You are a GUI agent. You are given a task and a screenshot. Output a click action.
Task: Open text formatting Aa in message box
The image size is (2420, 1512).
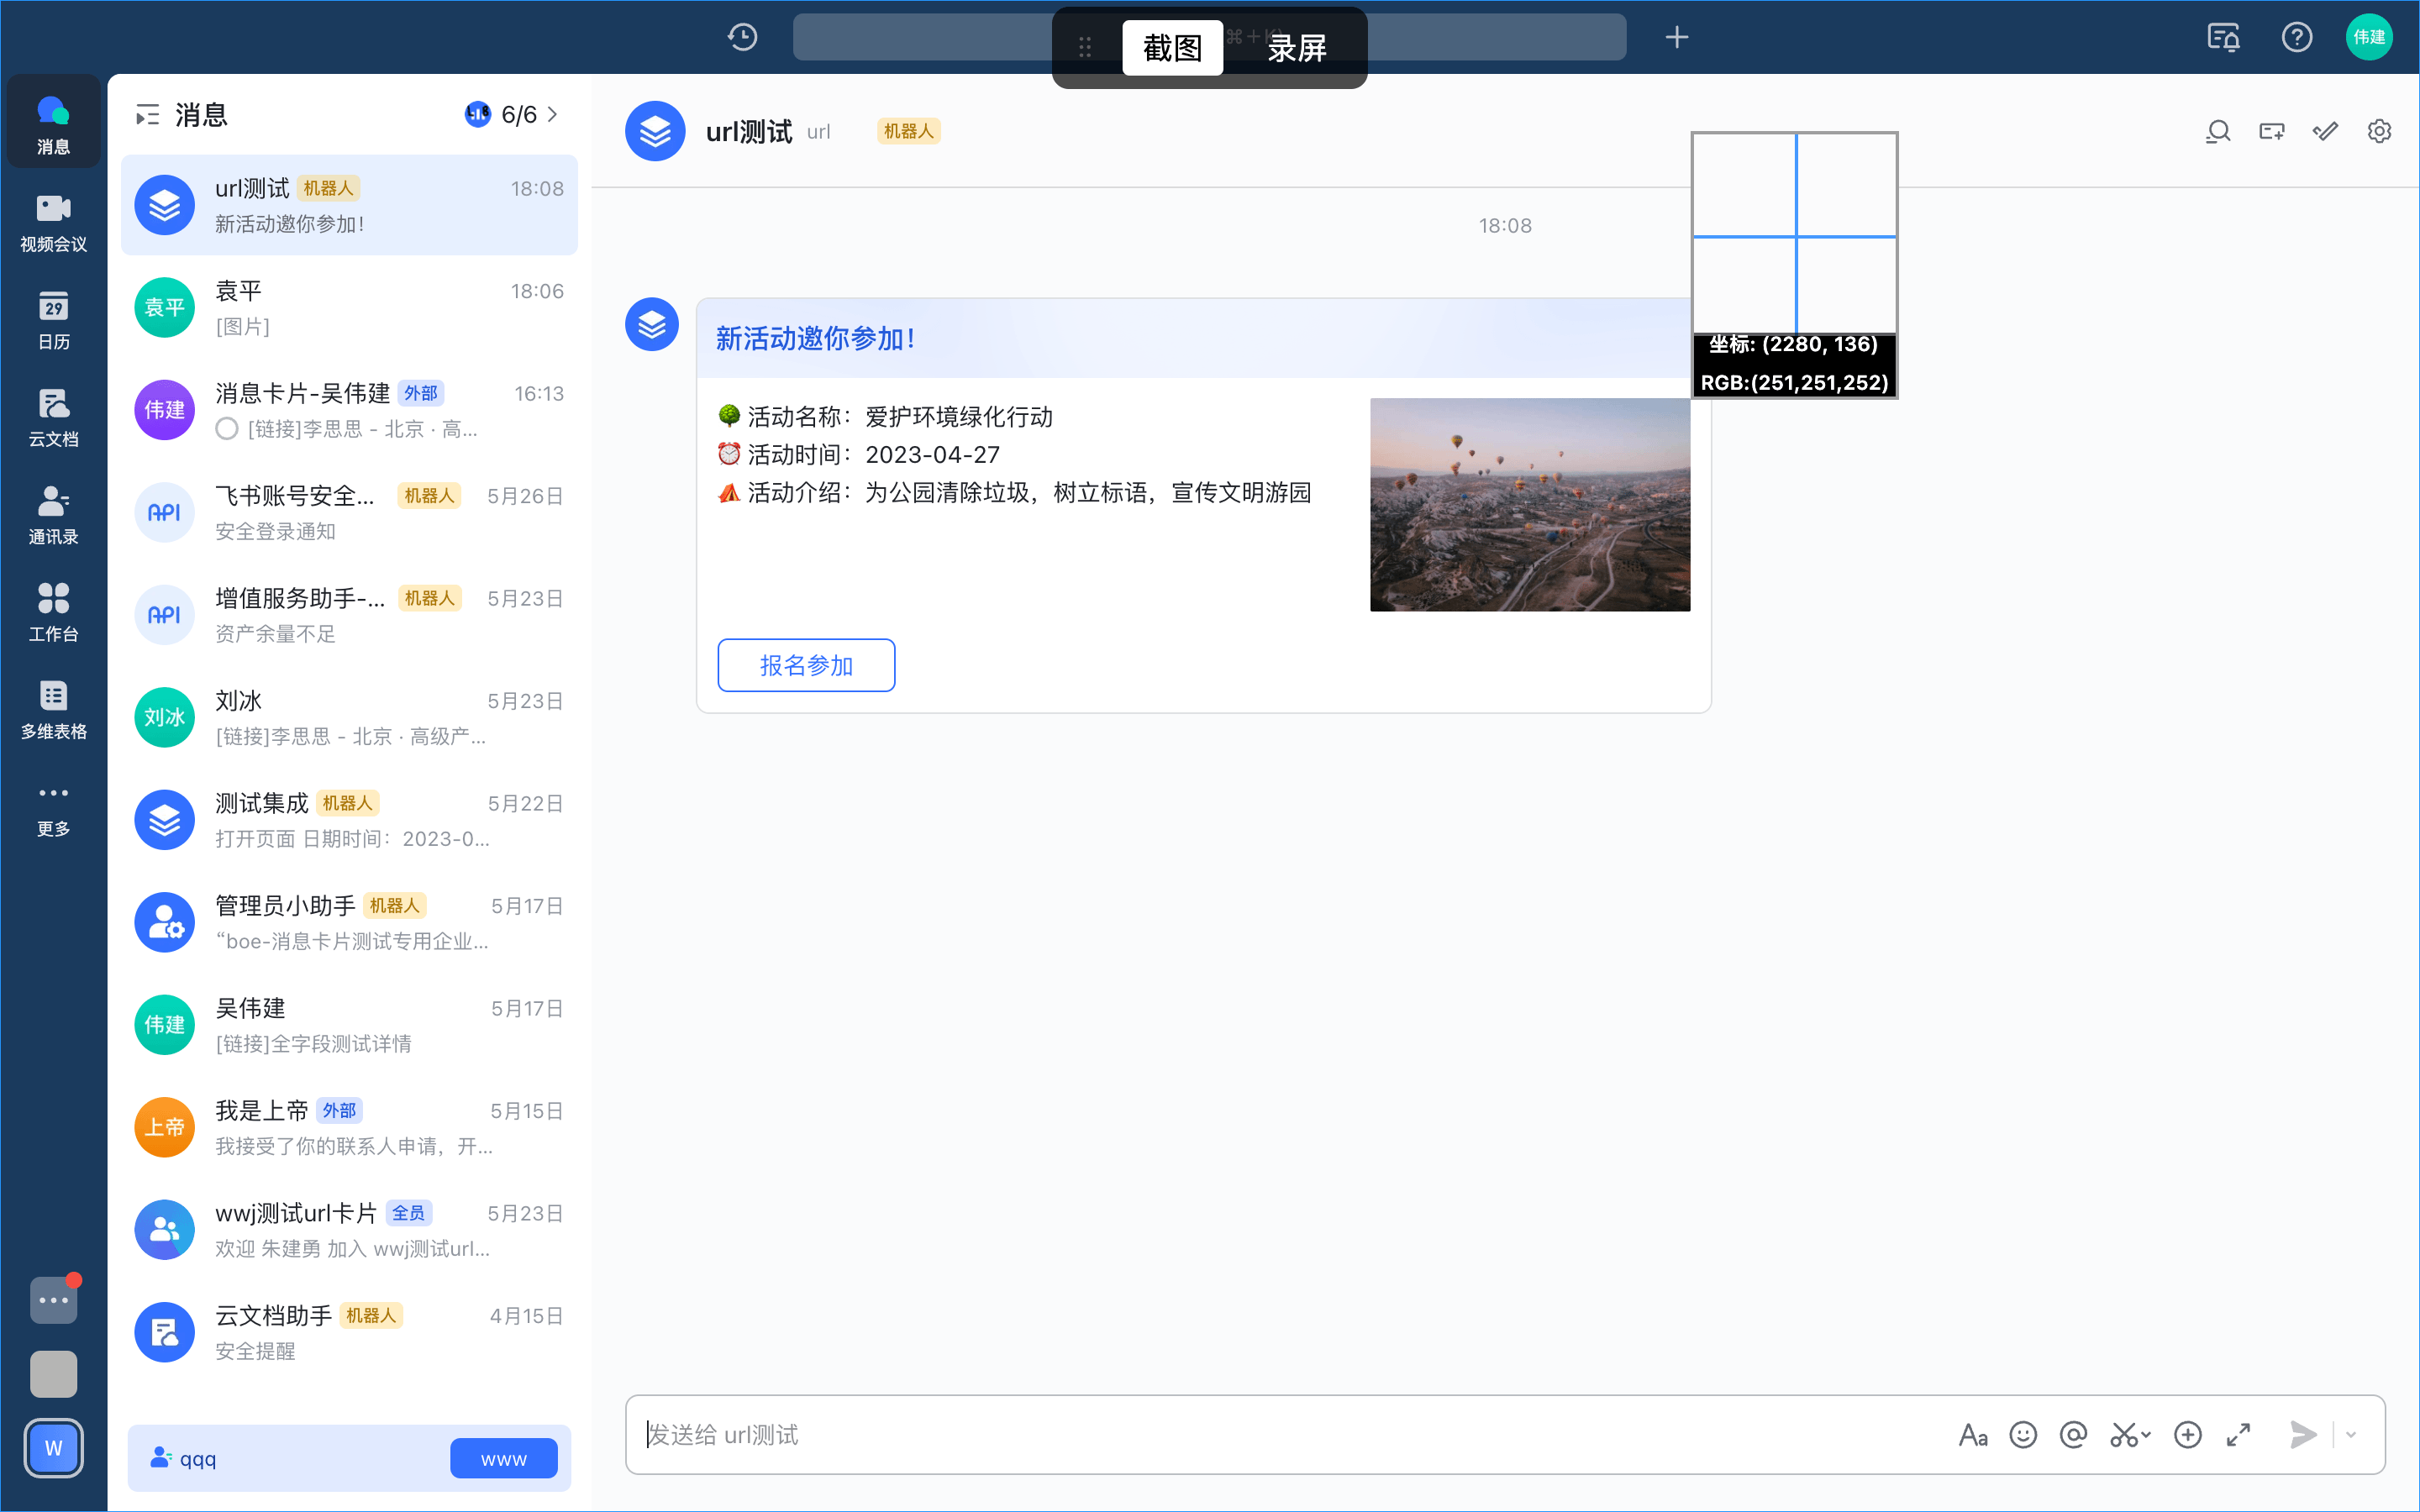tap(1973, 1435)
